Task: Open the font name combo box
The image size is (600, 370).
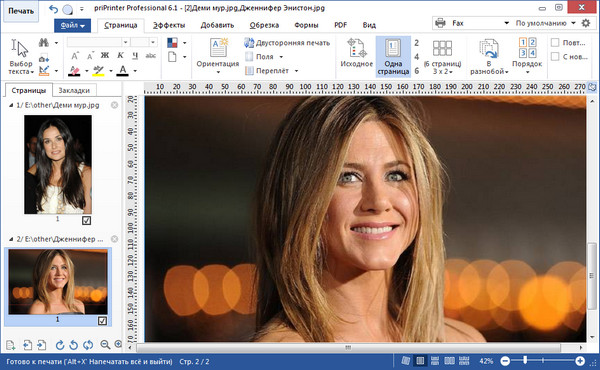Action: (x=98, y=42)
